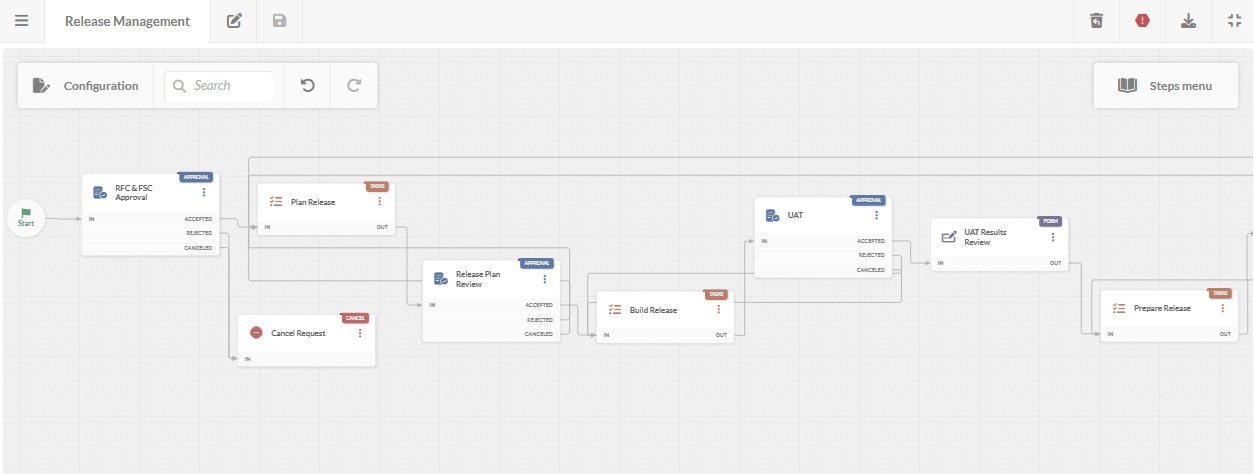Click ACCEPTED output of RFC & FSC Approval
The height and width of the screenshot is (474, 1254).
click(198, 218)
